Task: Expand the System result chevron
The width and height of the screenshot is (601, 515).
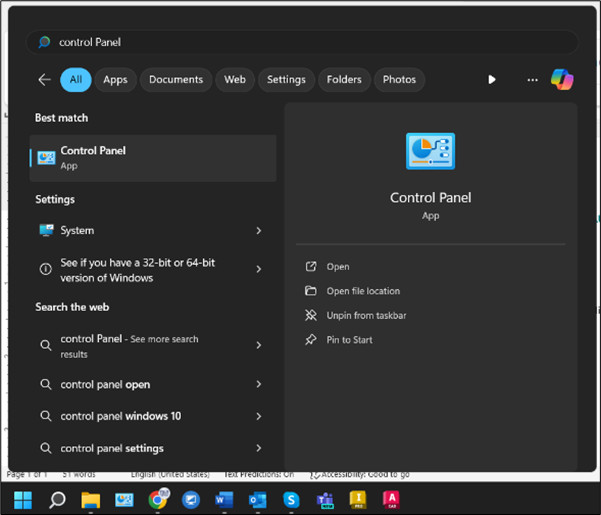Action: click(x=259, y=230)
